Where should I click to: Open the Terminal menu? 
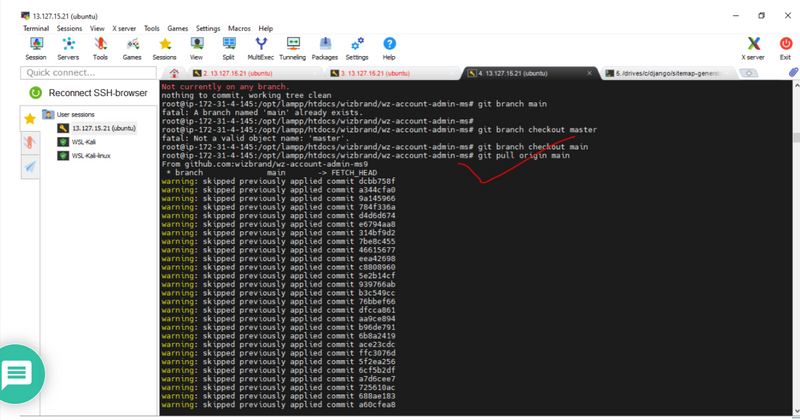point(36,29)
